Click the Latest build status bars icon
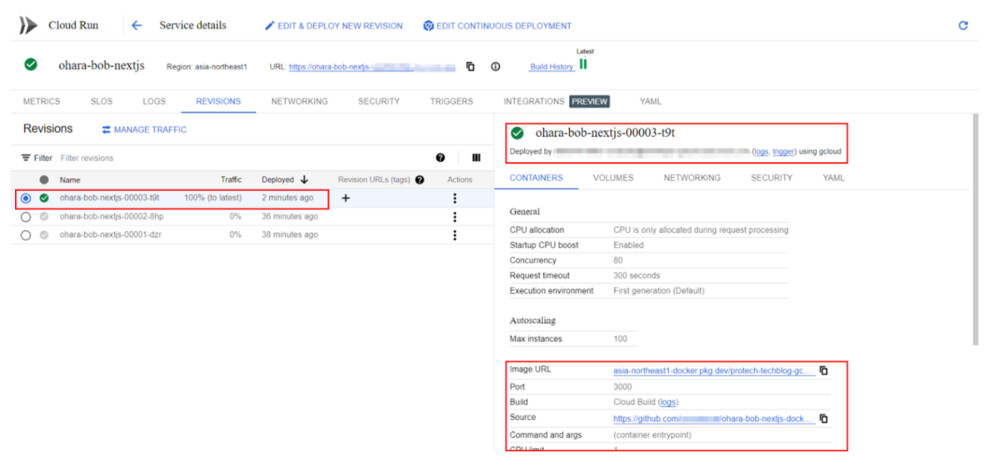Image resolution: width=1000 pixels, height=465 pixels. (583, 64)
